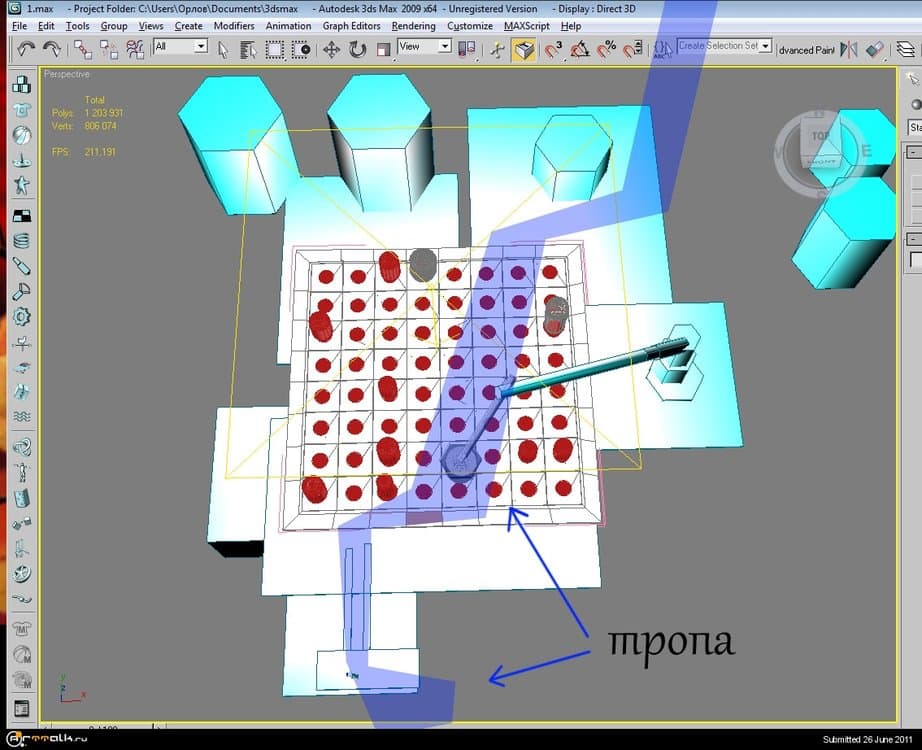Open the Modifiers menu
The image size is (922, 750).
(233, 26)
